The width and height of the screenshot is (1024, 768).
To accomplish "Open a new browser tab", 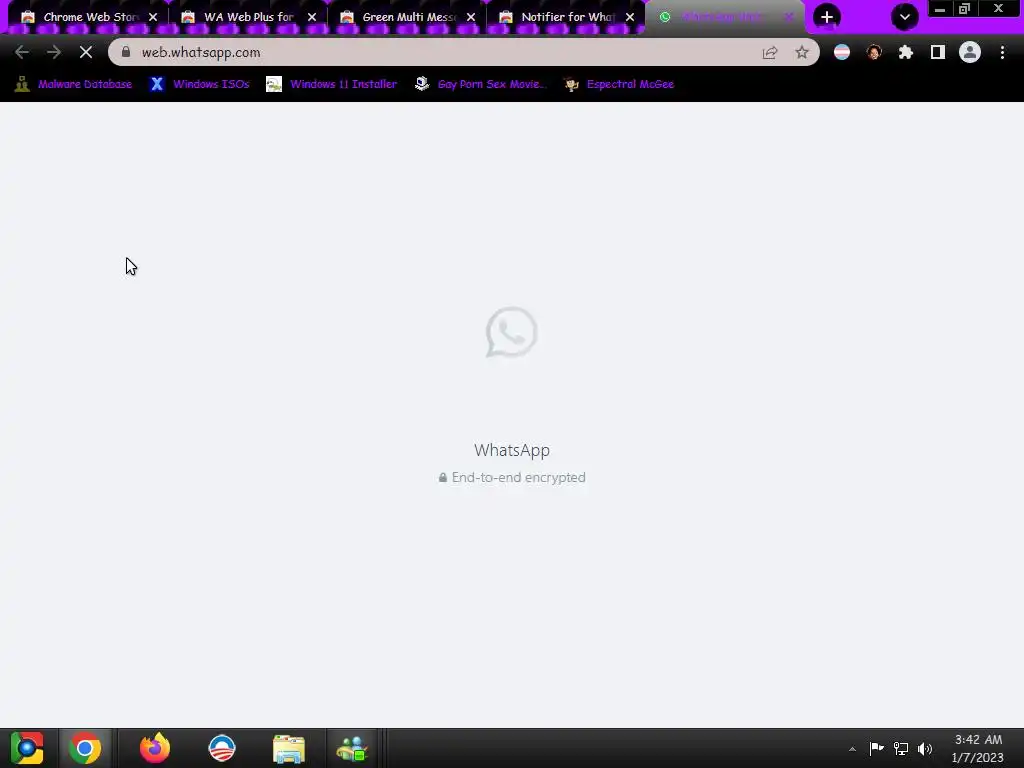I will (x=827, y=17).
